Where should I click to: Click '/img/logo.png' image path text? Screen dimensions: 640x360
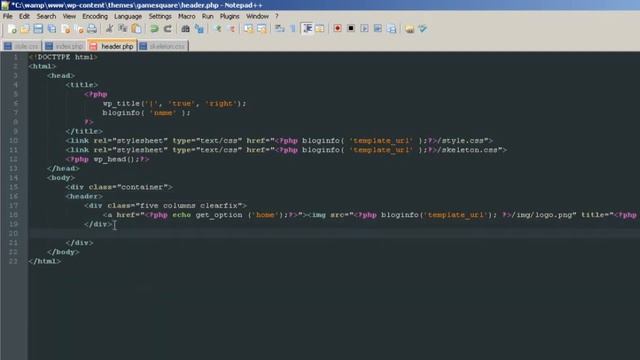pos(542,215)
